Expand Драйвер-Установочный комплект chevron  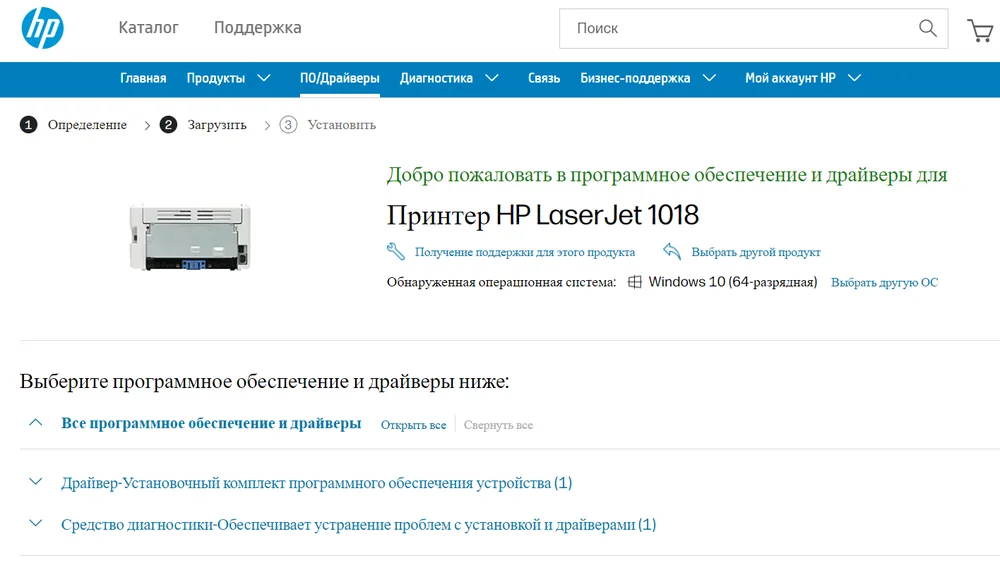(x=36, y=481)
